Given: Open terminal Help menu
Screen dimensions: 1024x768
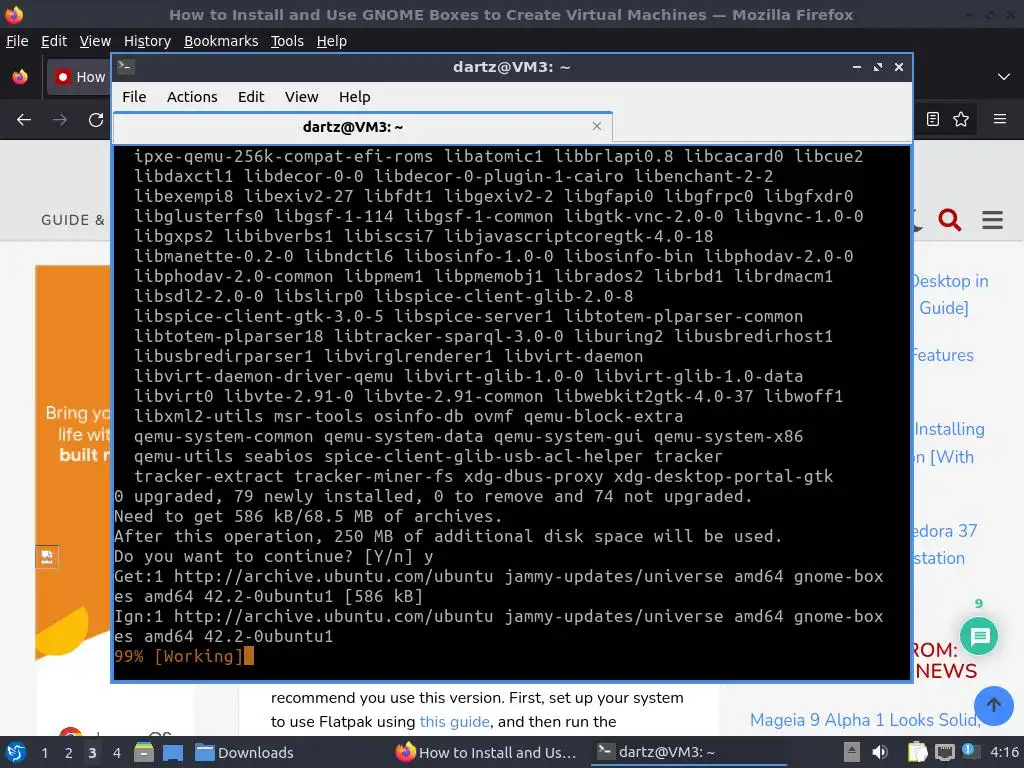Looking at the screenshot, I should (355, 97).
